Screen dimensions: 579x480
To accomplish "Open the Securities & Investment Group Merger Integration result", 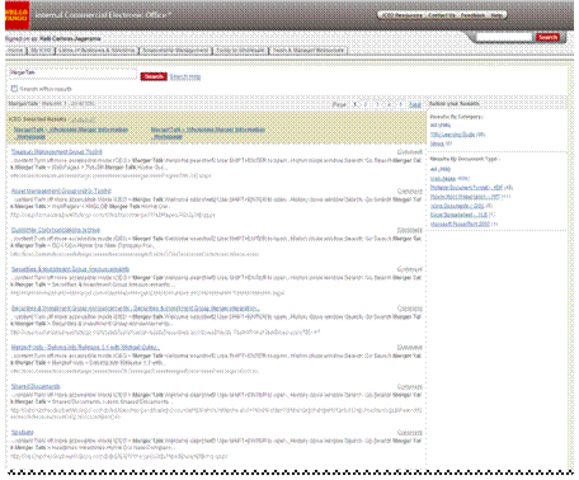I will tap(135, 308).
